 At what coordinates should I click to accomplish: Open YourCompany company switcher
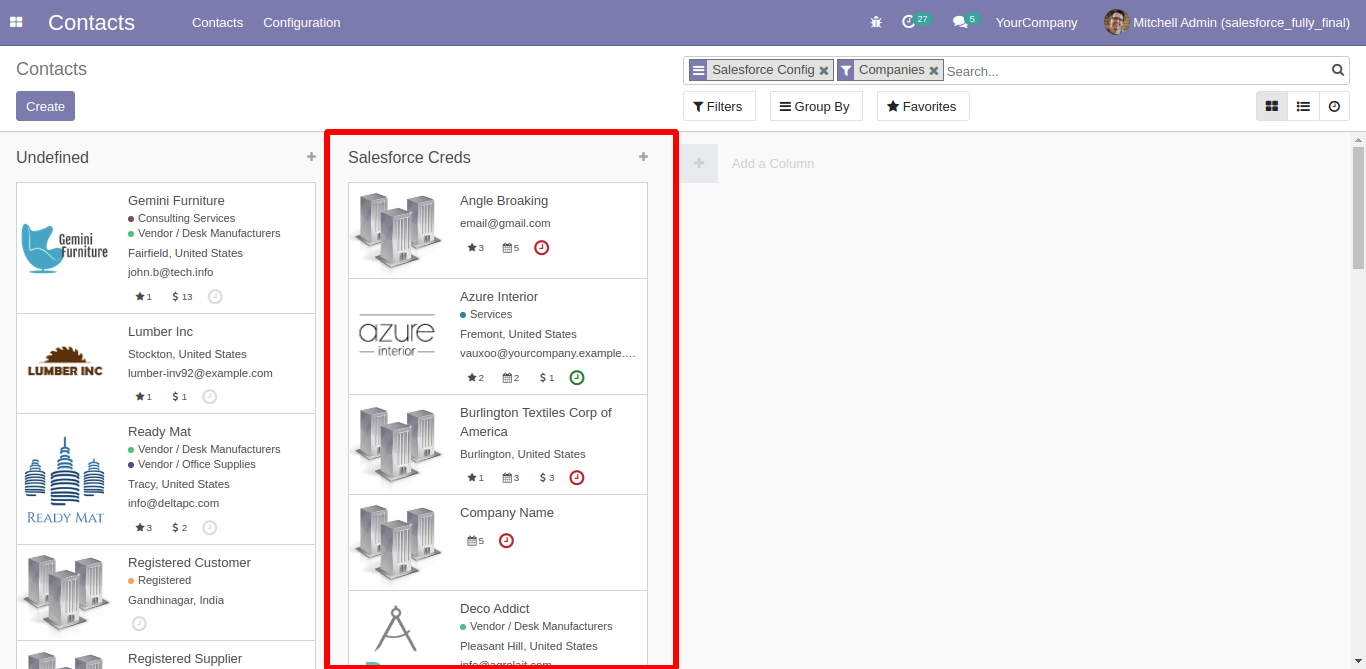pyautogui.click(x=1037, y=22)
